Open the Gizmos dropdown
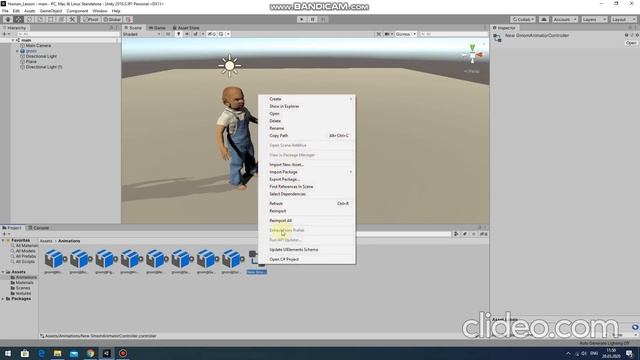 pos(406,34)
